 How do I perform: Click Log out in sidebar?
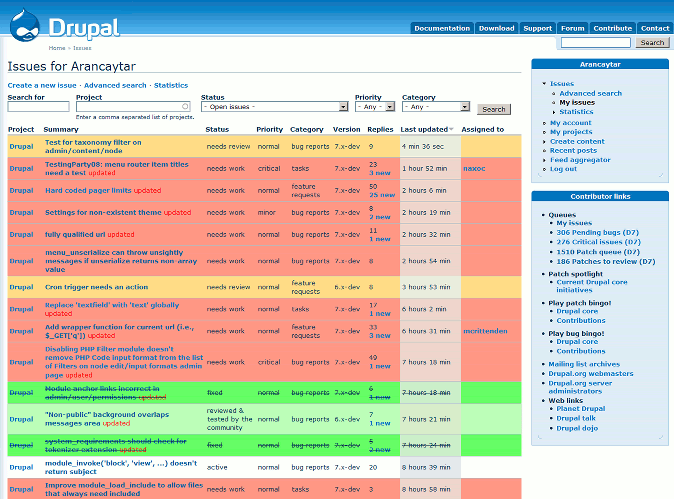pos(563,169)
